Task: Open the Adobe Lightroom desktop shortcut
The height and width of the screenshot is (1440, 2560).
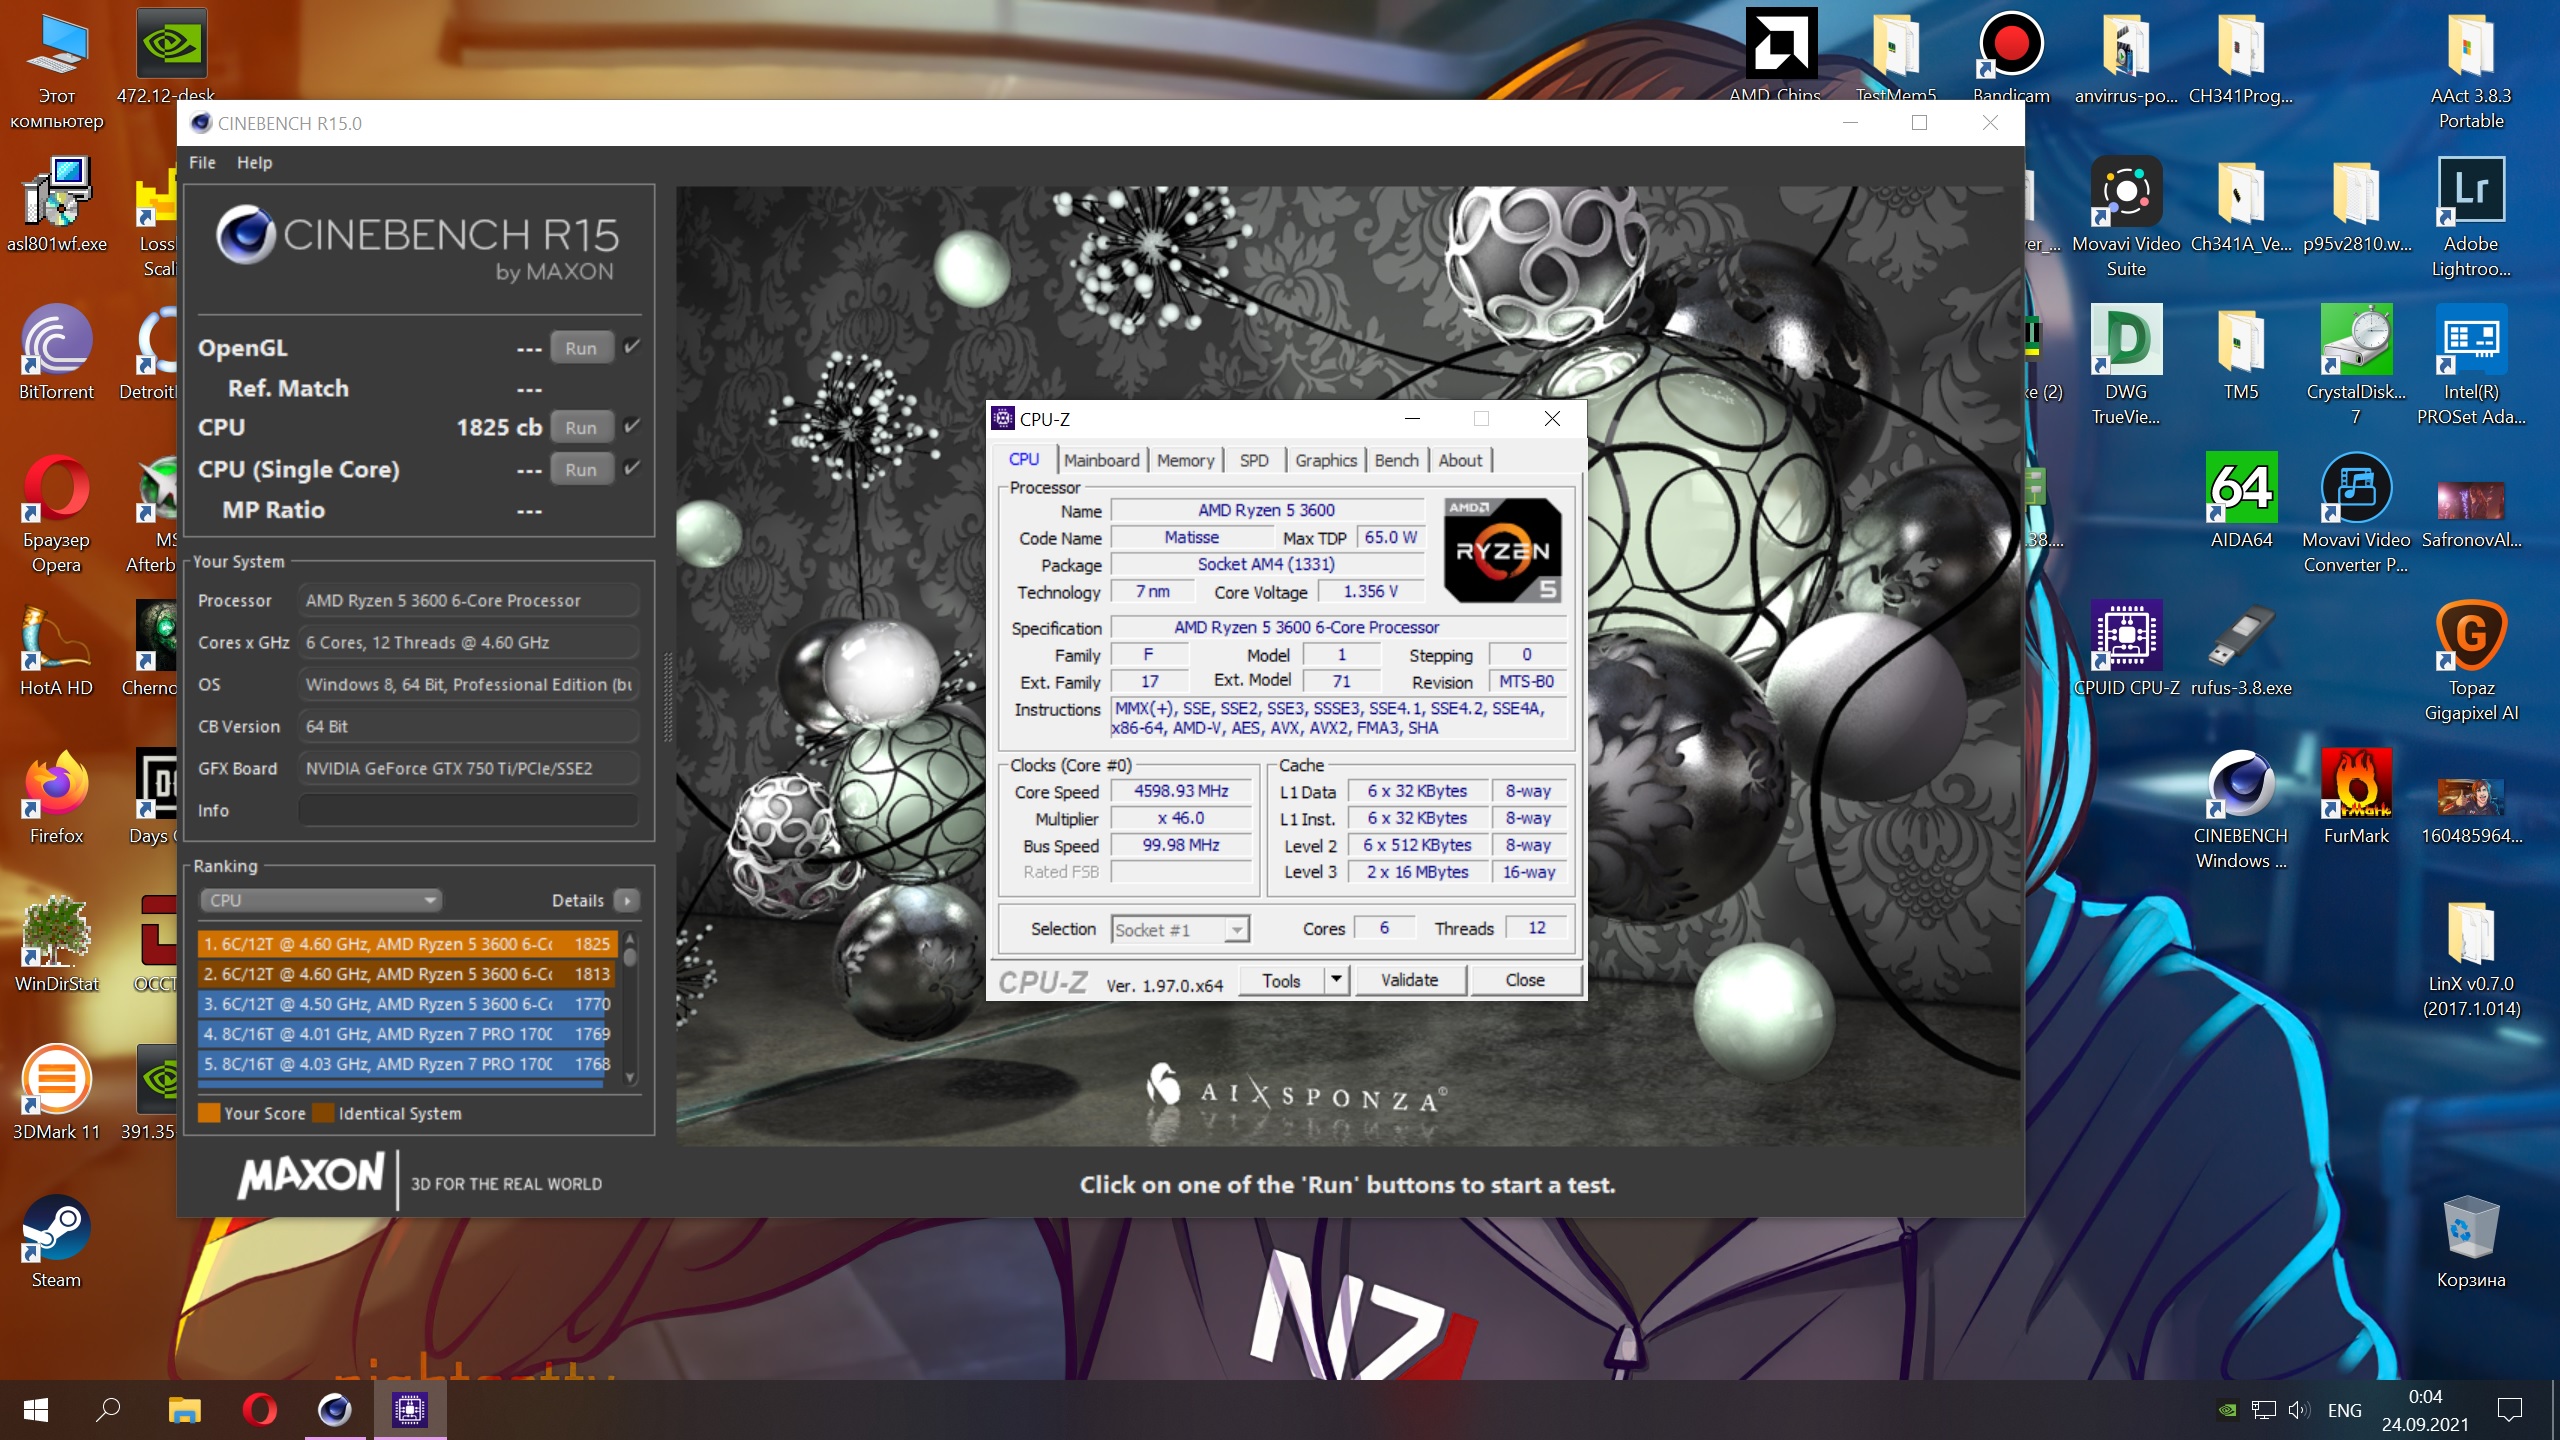Action: (2471, 216)
